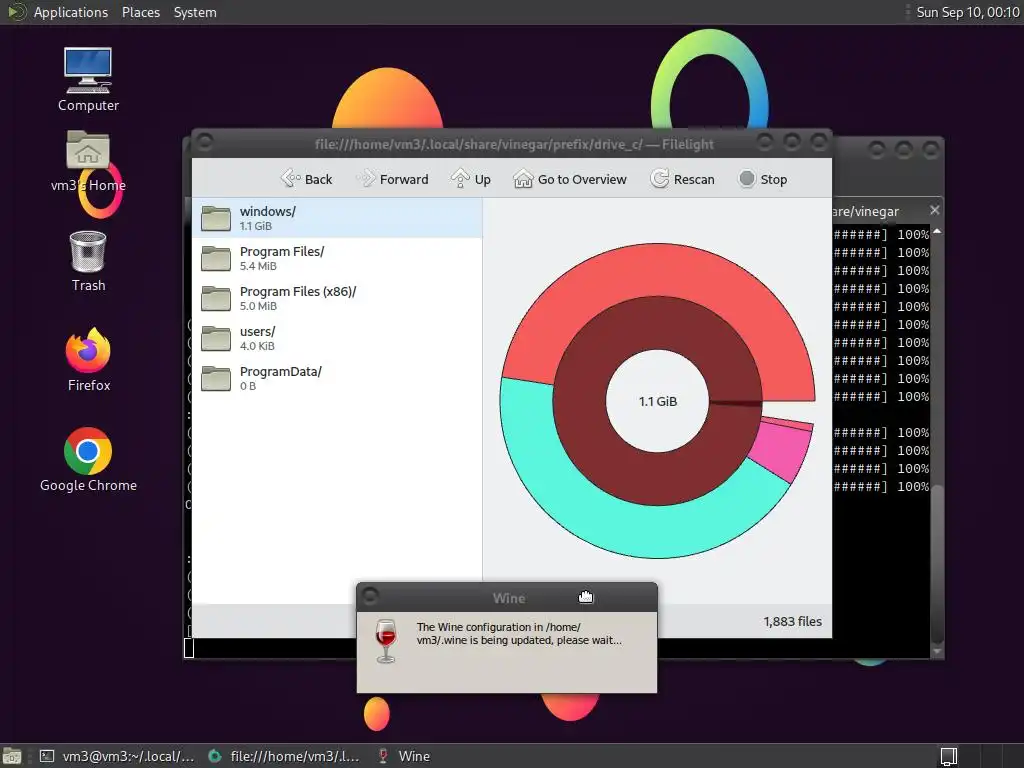Click the terminal scrollbar down arrow

[x=937, y=651]
